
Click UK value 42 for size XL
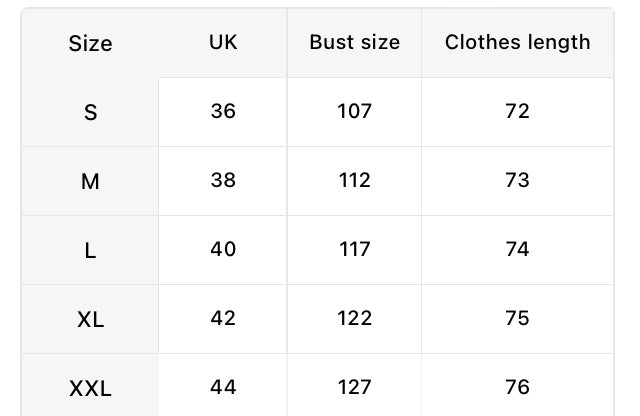[223, 318]
